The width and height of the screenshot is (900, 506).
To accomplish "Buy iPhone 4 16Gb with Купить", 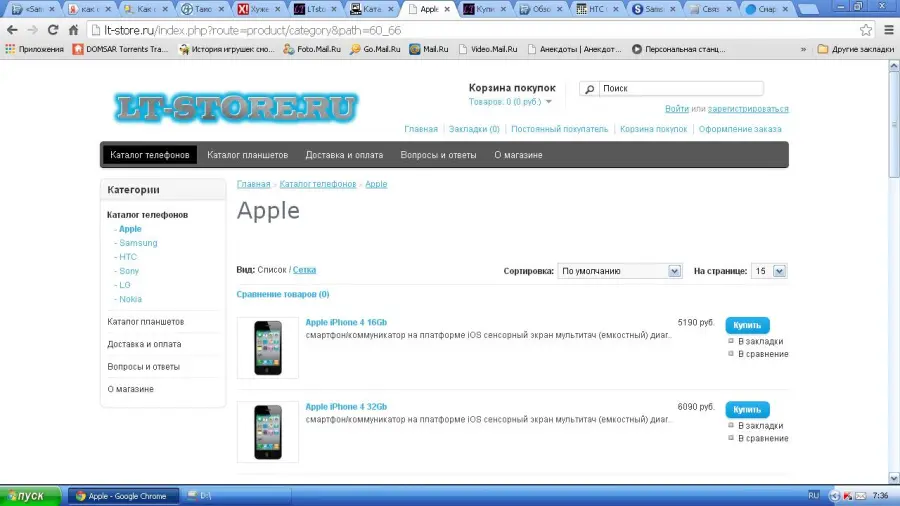I will [747, 325].
